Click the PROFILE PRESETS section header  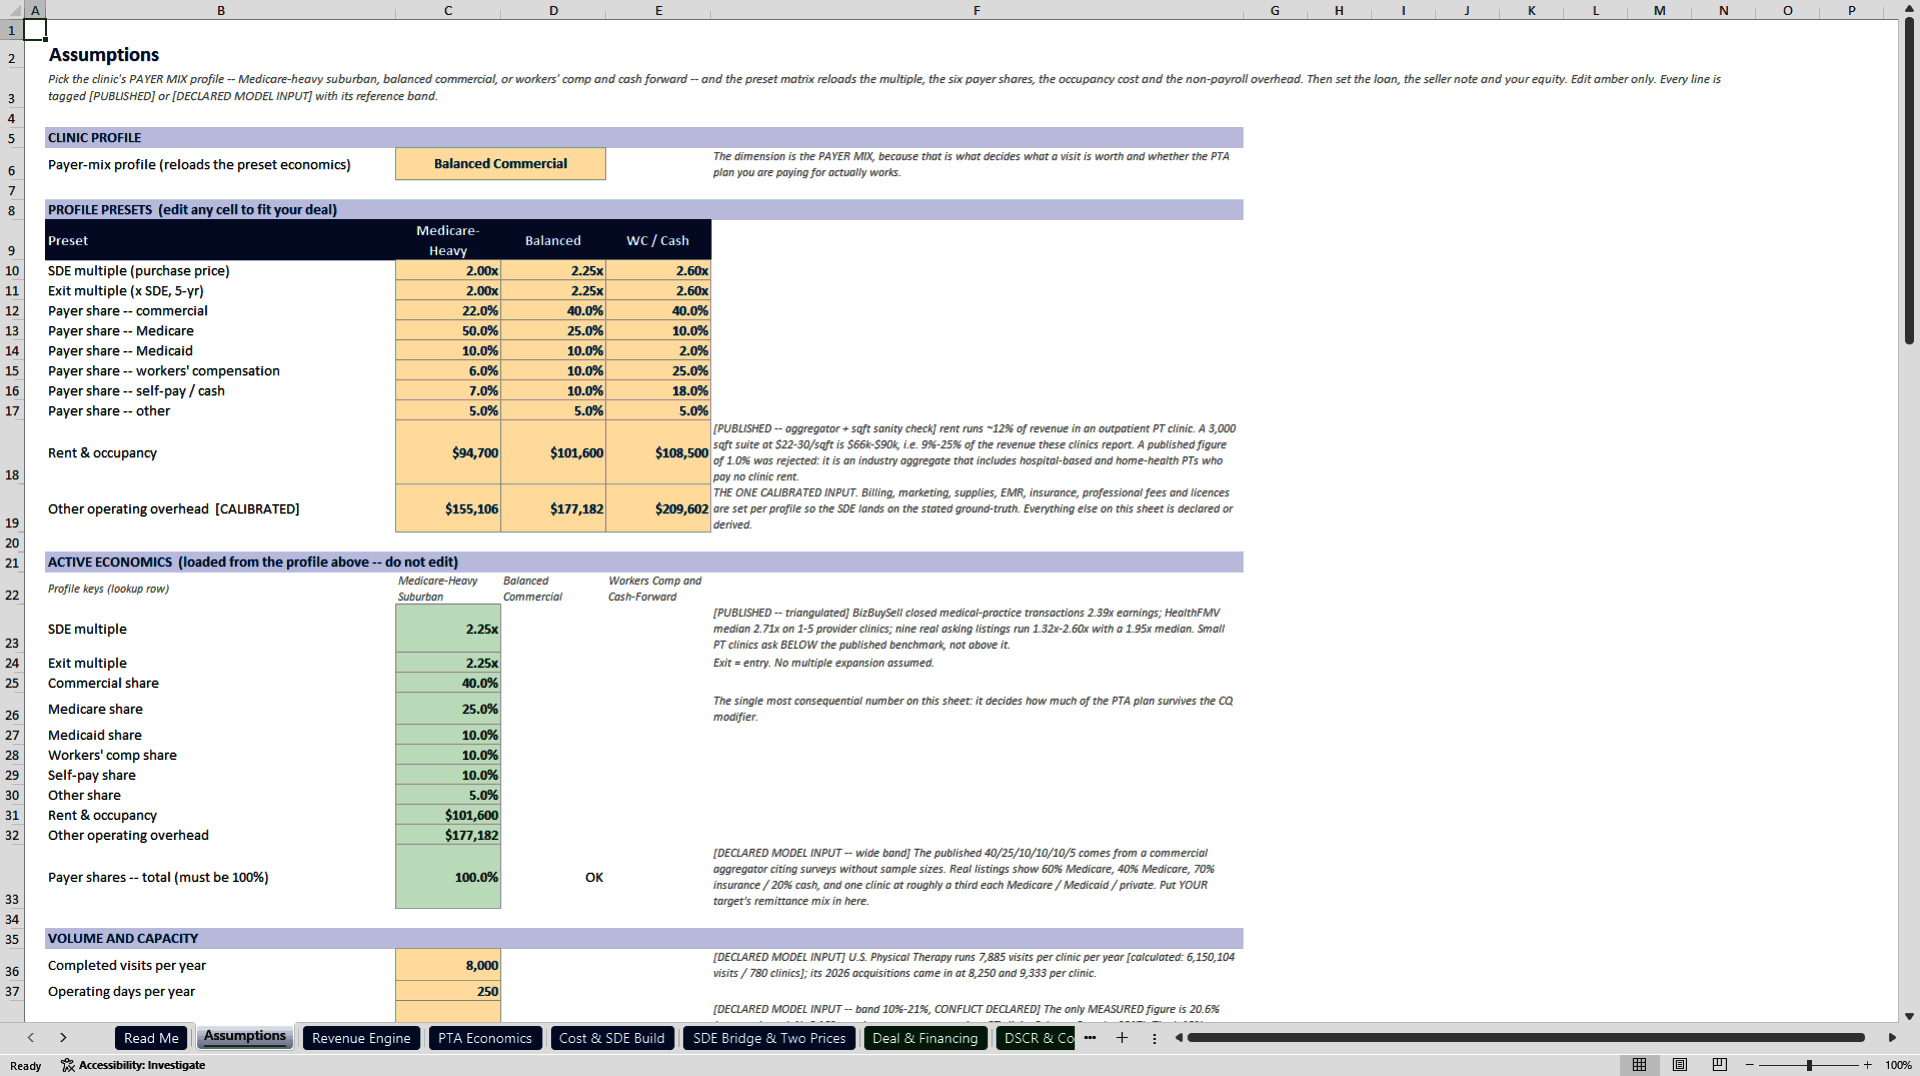[x=644, y=210]
